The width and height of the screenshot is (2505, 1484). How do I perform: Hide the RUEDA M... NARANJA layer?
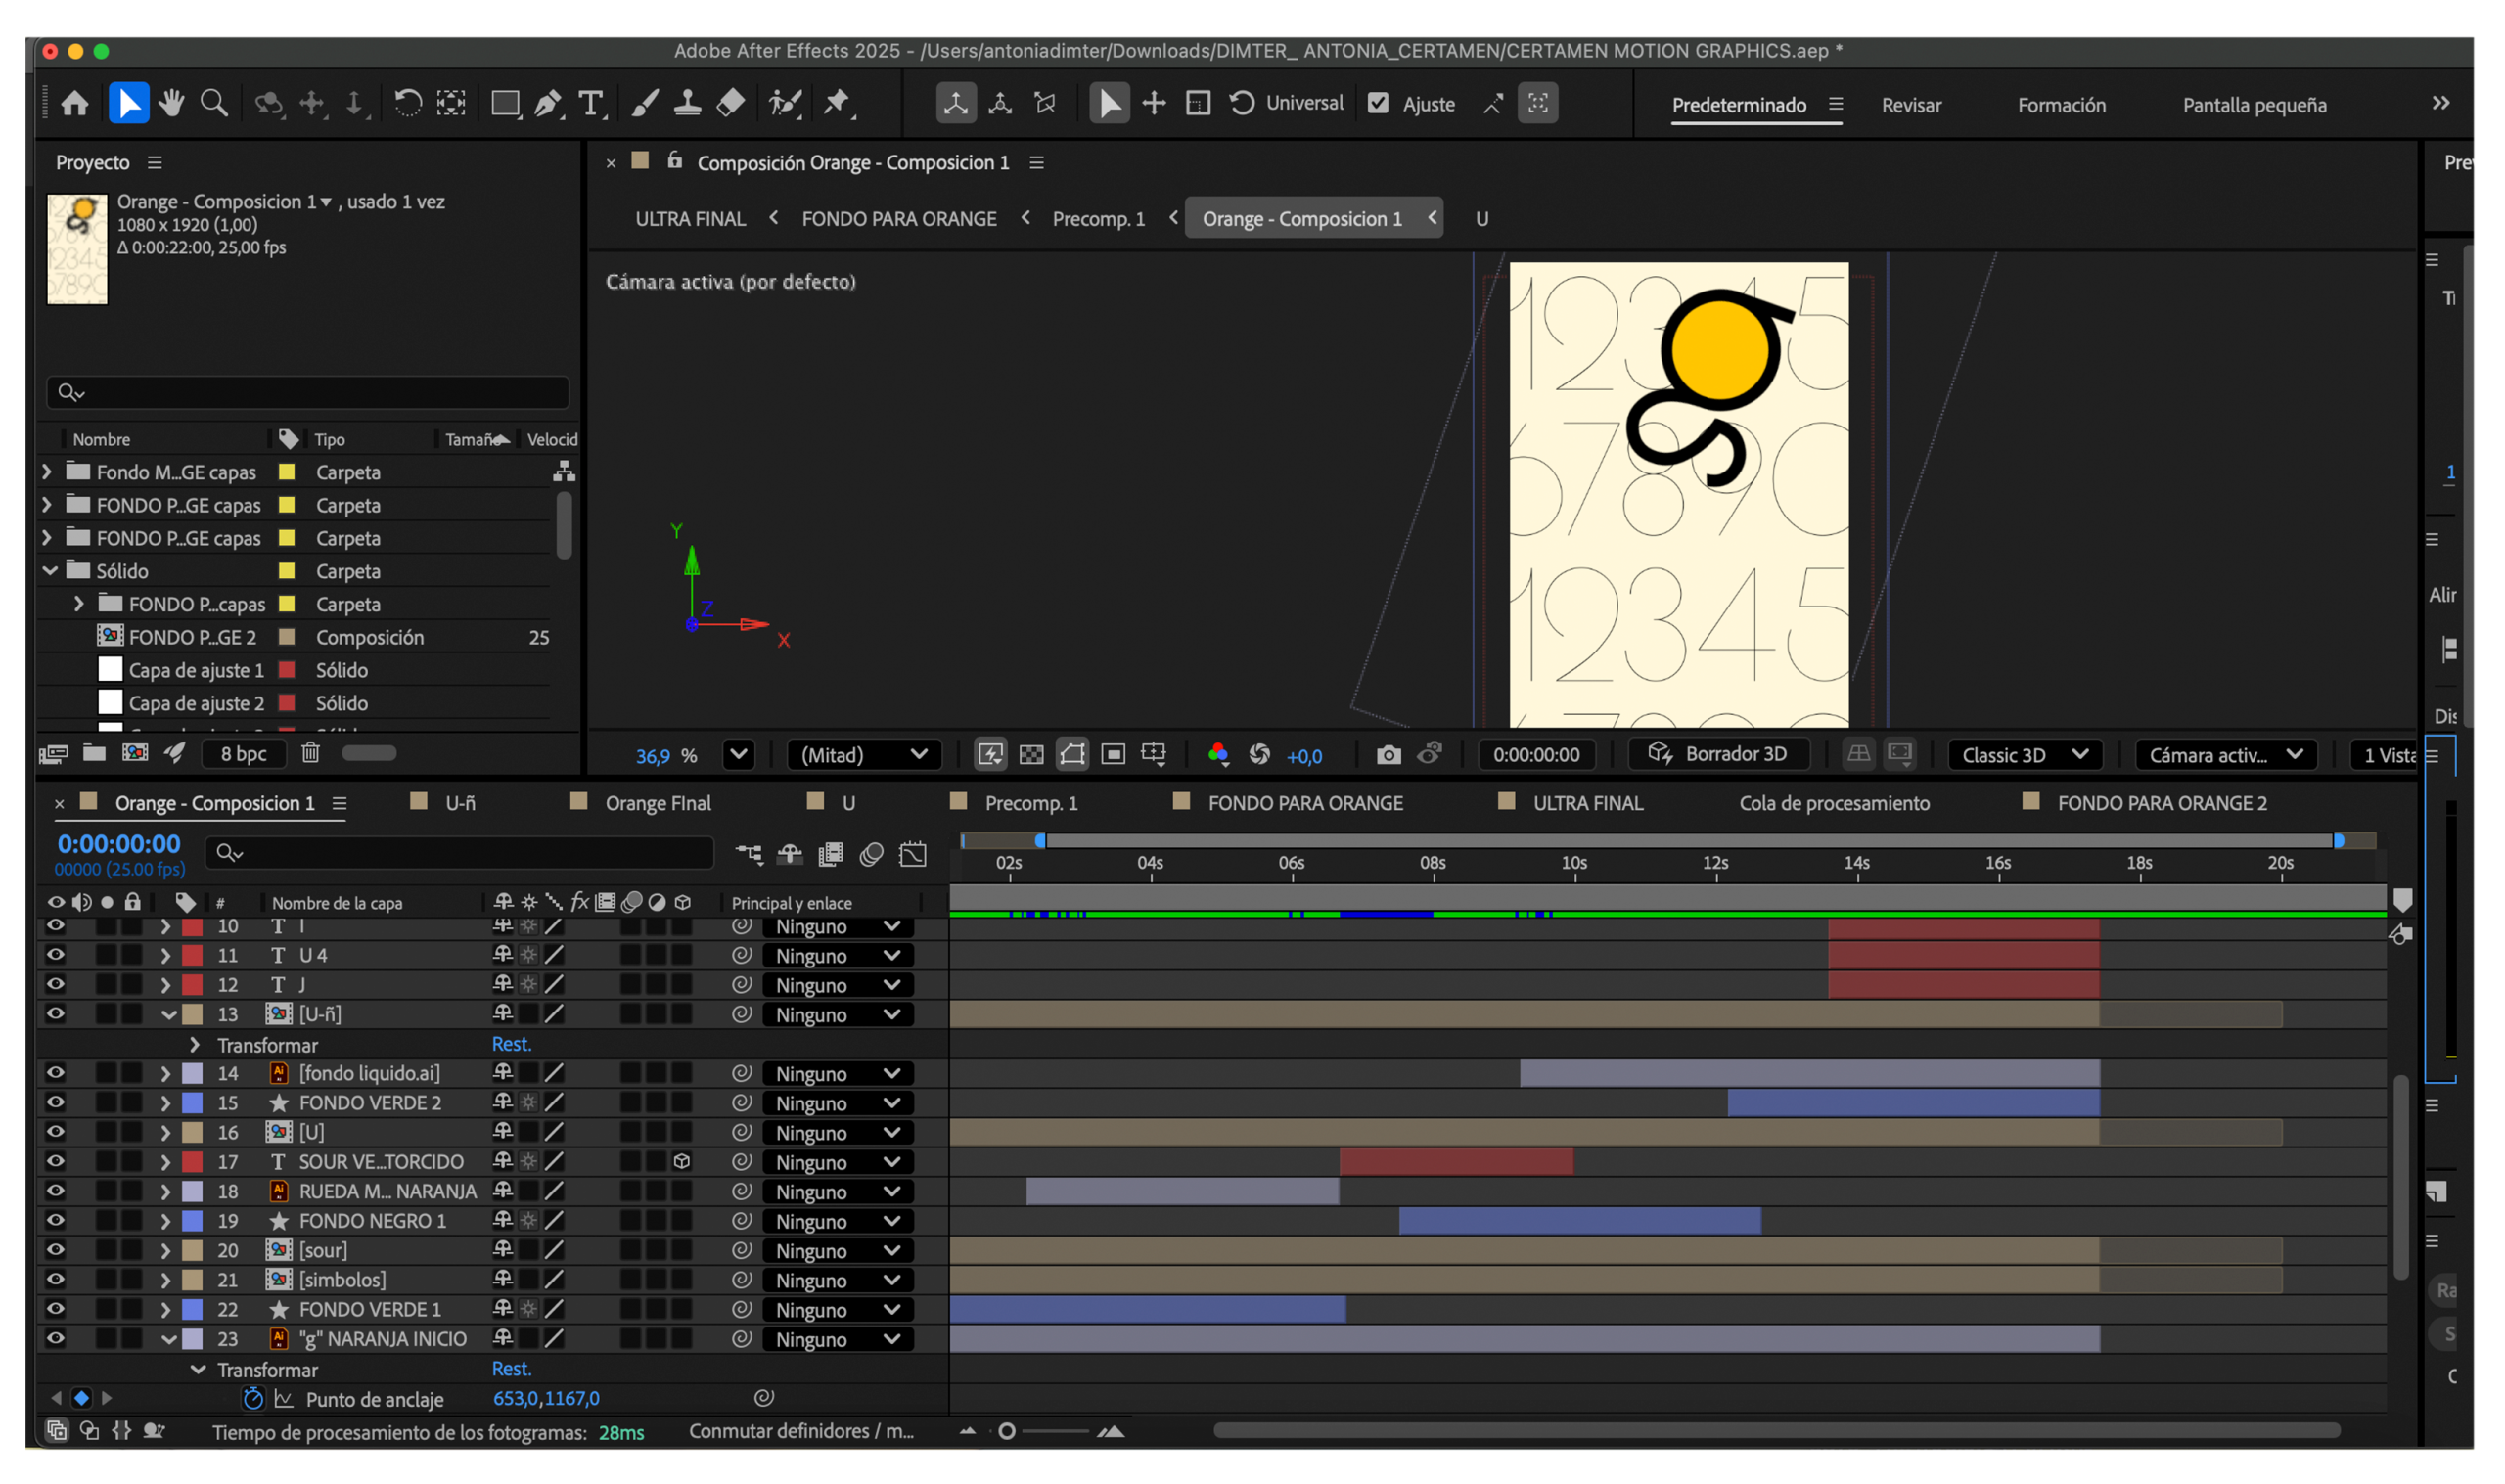click(55, 1191)
